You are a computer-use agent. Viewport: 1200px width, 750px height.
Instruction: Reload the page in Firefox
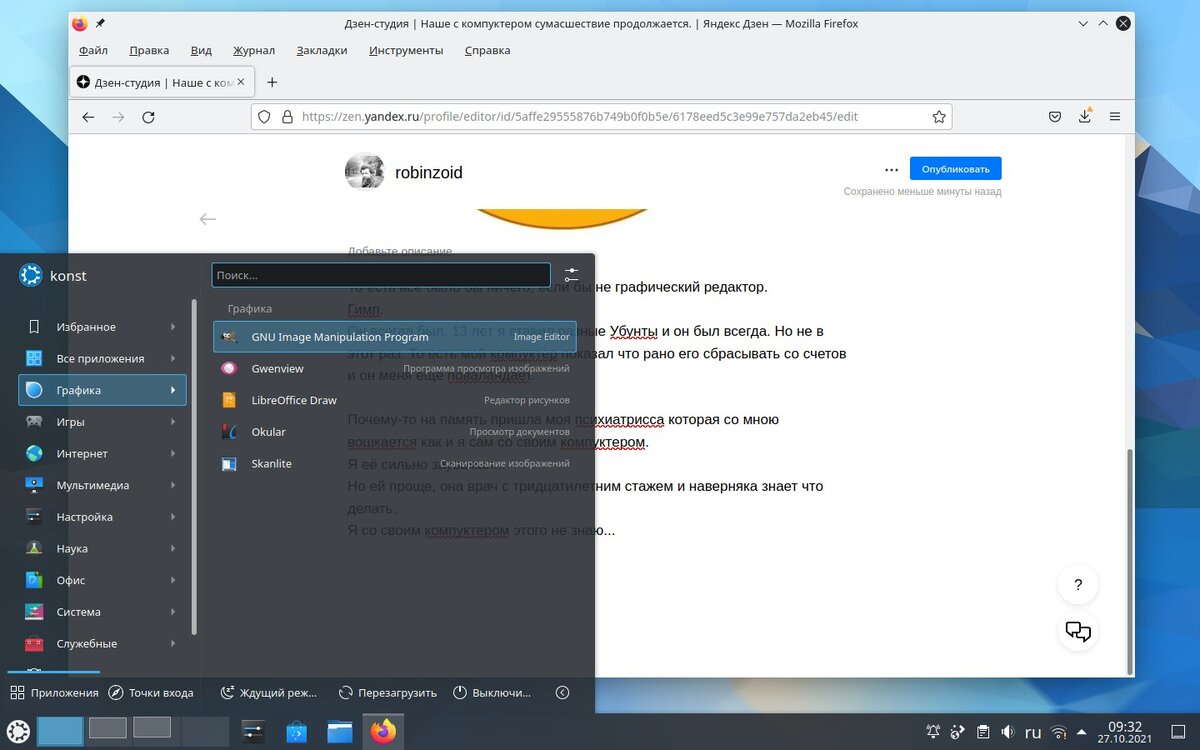pos(148,117)
